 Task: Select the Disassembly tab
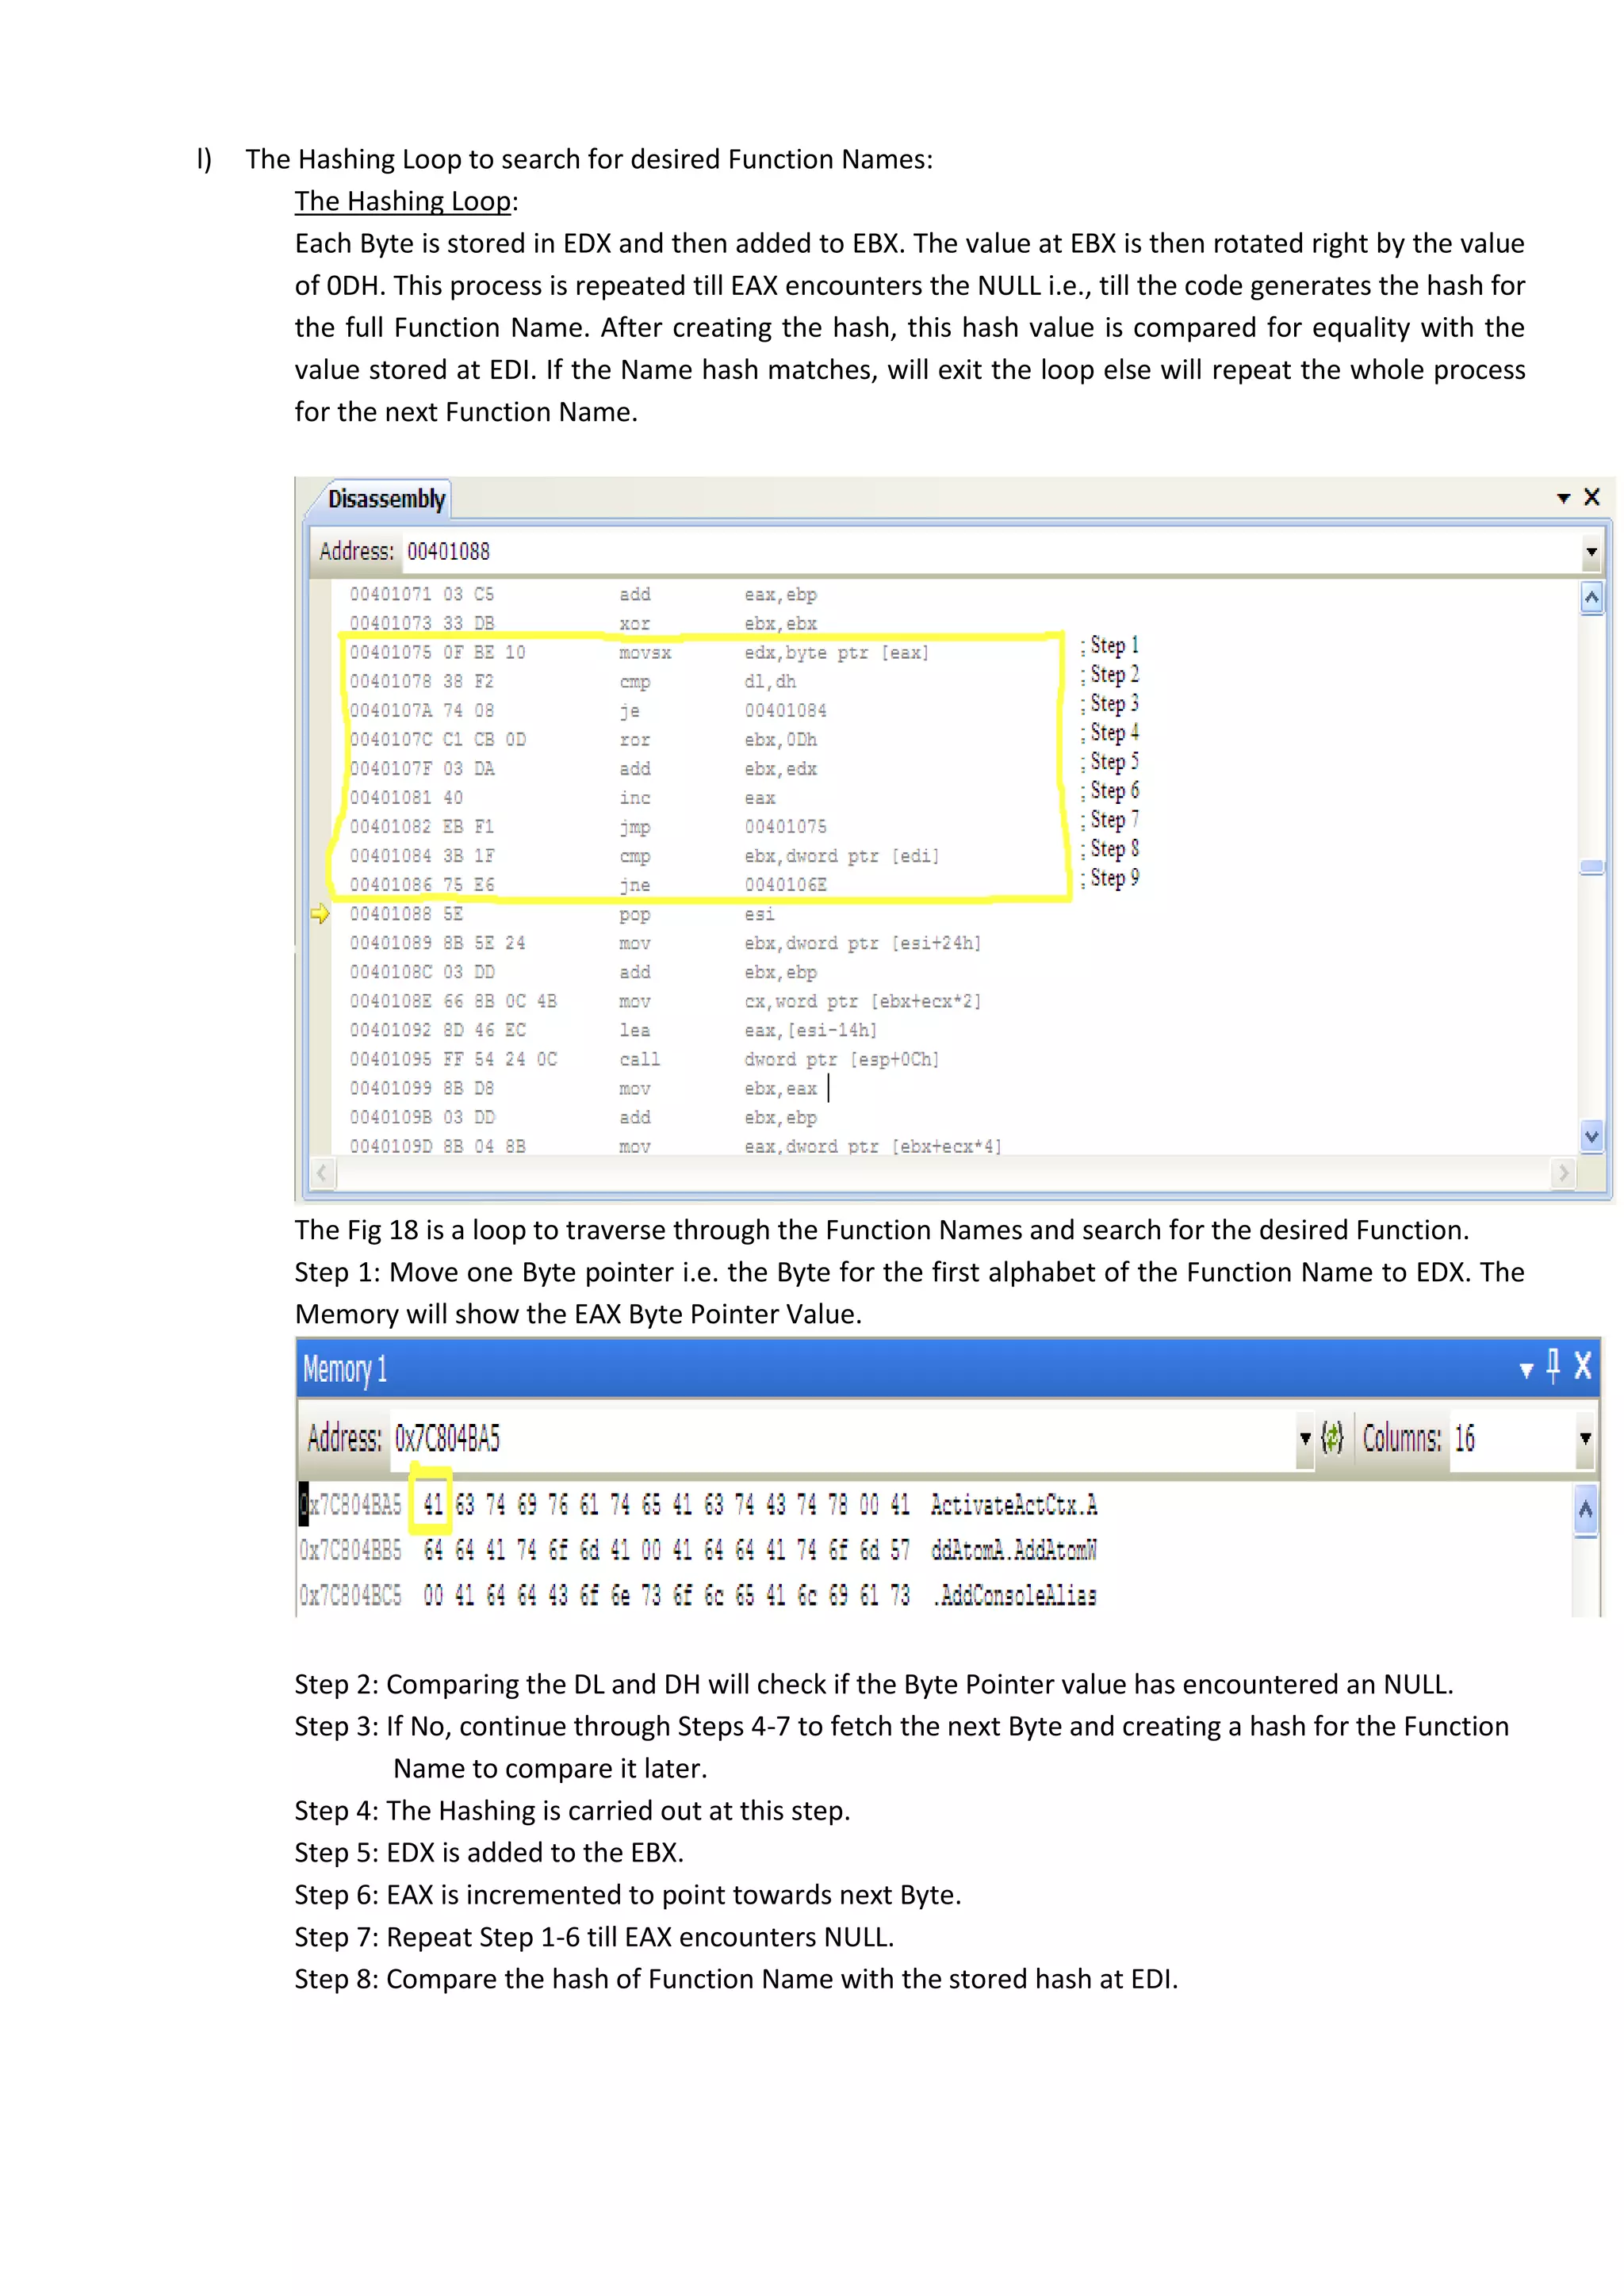coord(386,499)
